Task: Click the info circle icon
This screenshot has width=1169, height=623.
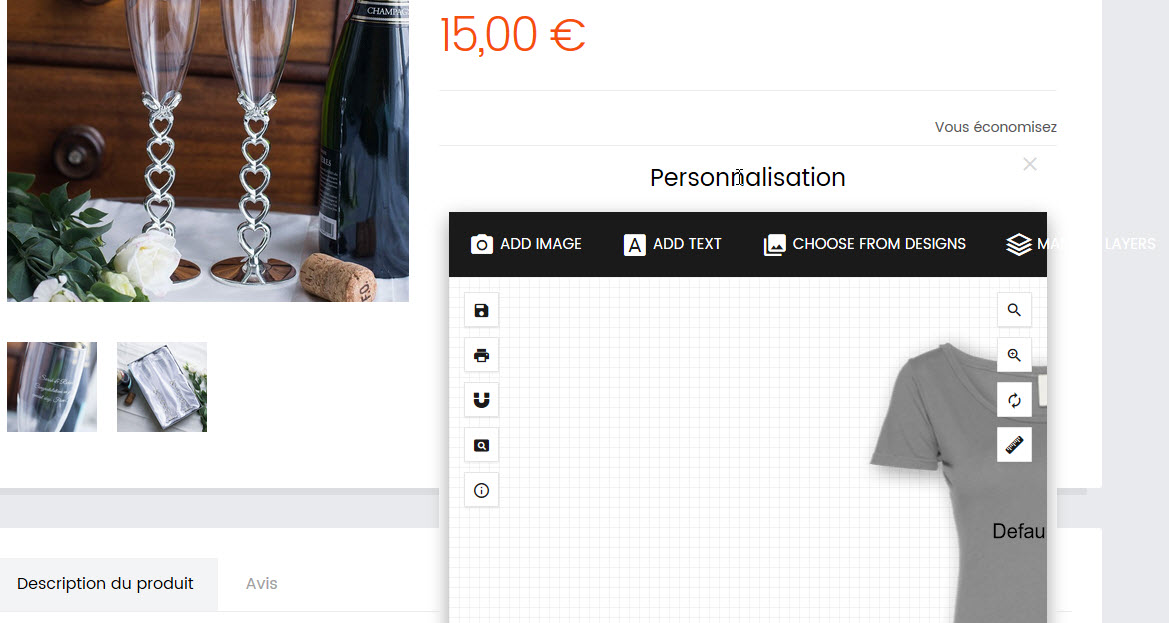Action: point(481,490)
